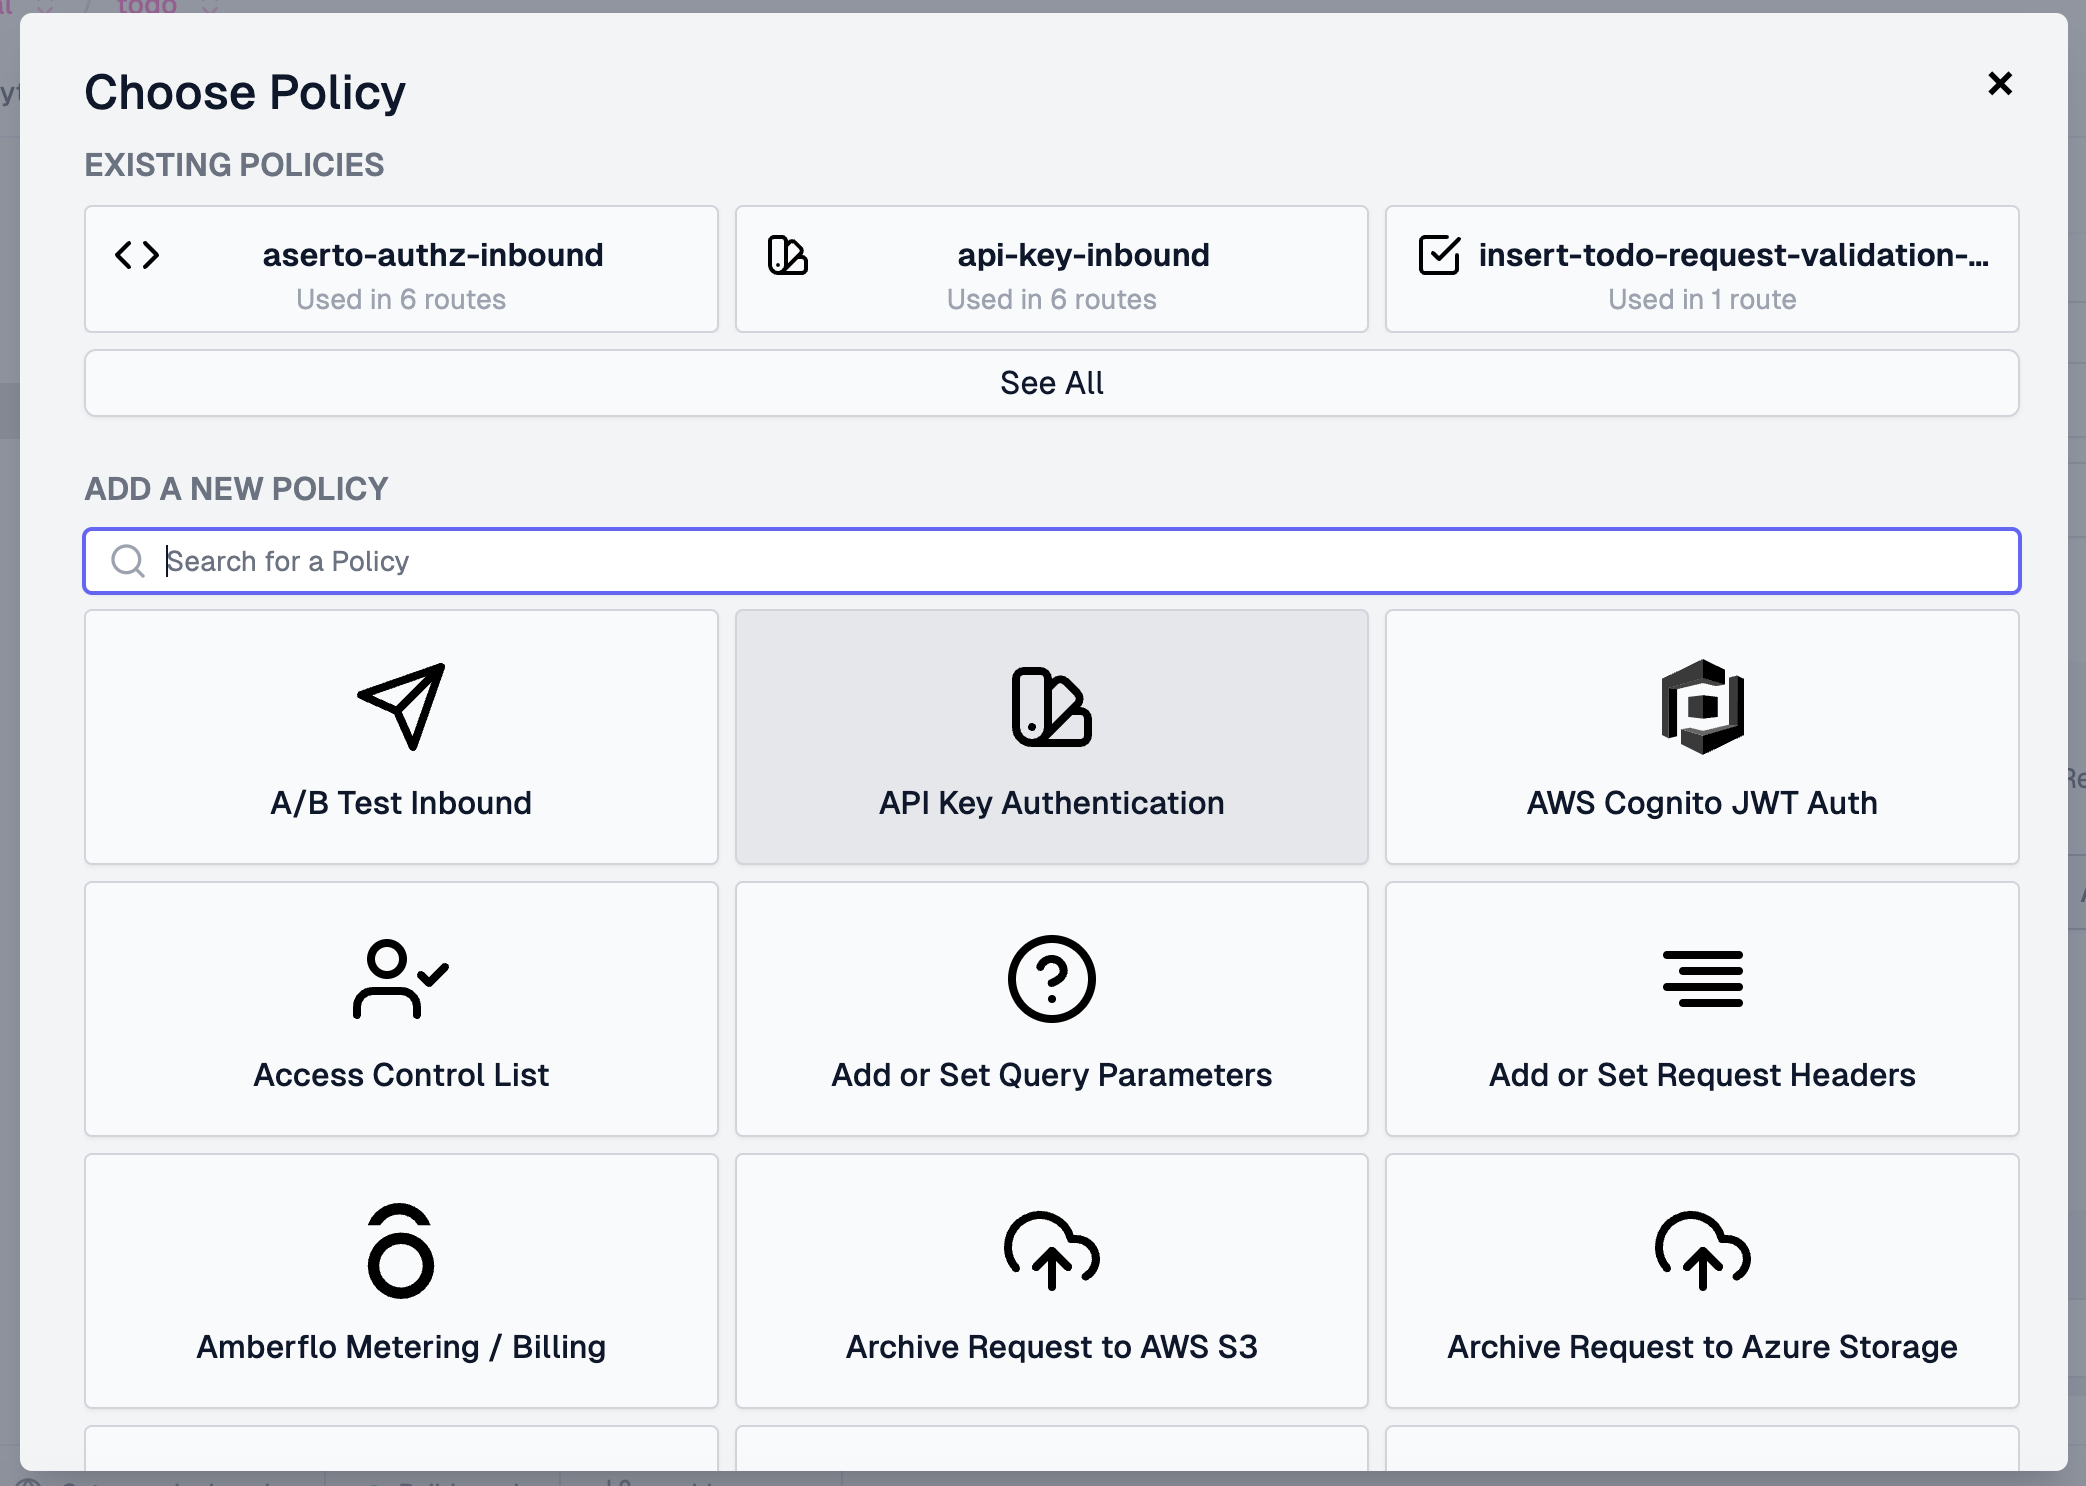
Task: Click the ADD A NEW POLICY heading
Action: (236, 488)
